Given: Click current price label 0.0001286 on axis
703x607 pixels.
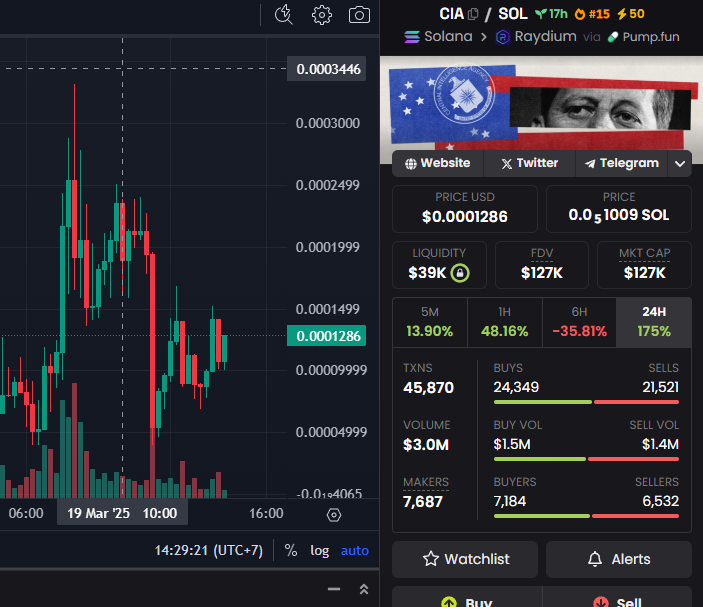Looking at the screenshot, I should click(x=326, y=336).
